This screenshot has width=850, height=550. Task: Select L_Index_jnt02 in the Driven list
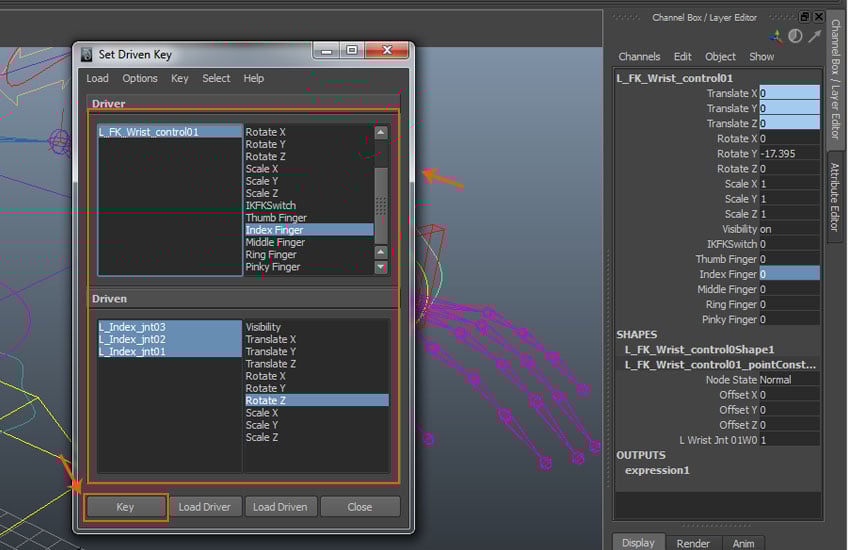point(170,339)
